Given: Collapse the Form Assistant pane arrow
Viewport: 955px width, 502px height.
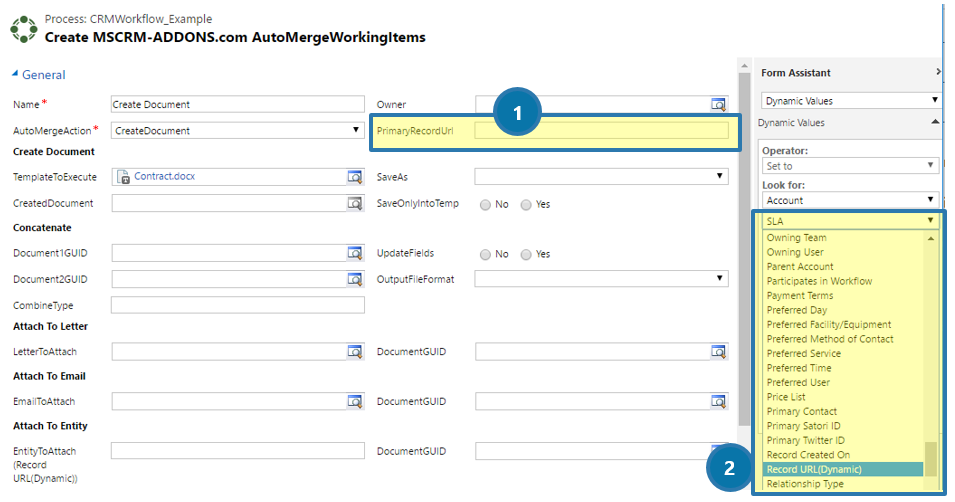Looking at the screenshot, I should (939, 72).
